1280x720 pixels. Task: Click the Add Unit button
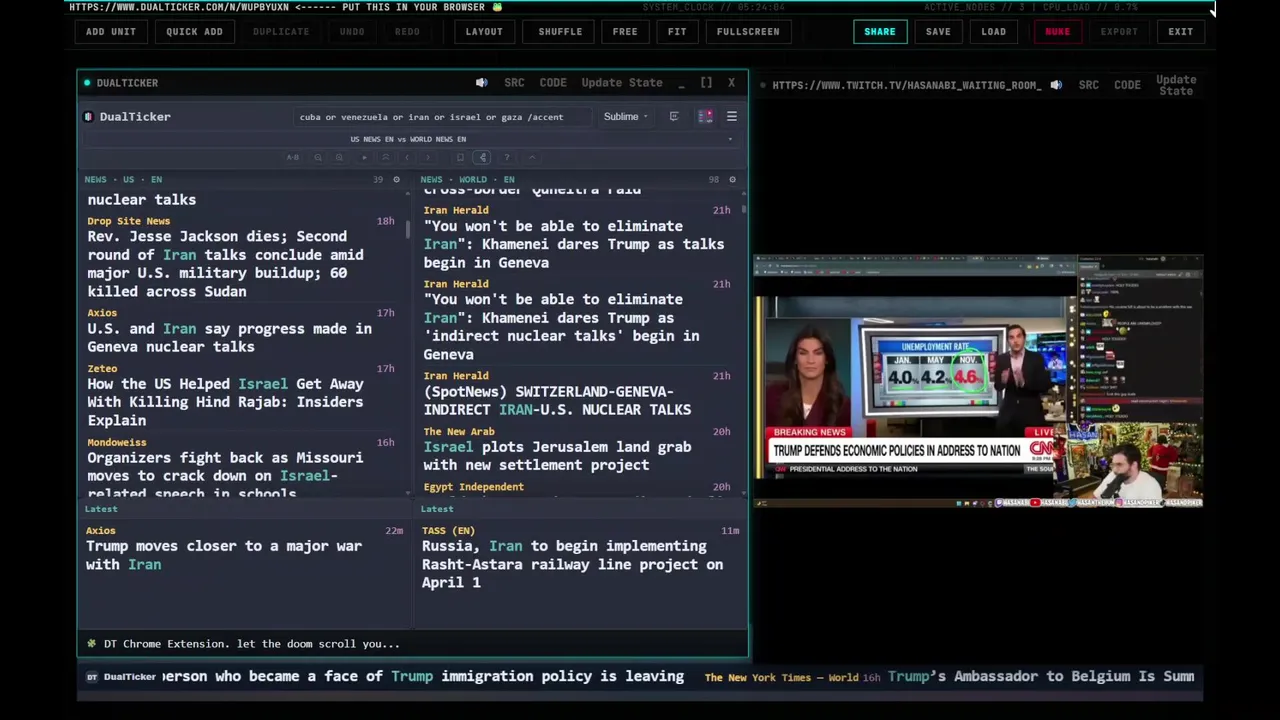(111, 32)
